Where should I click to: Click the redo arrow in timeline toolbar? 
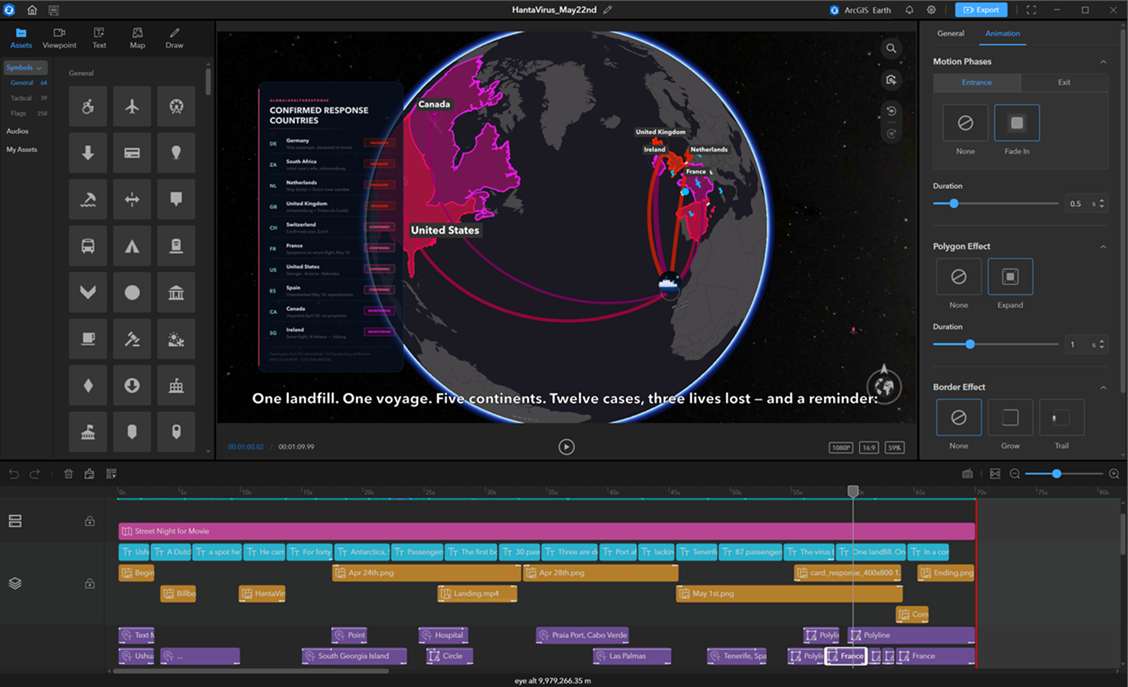click(35, 473)
